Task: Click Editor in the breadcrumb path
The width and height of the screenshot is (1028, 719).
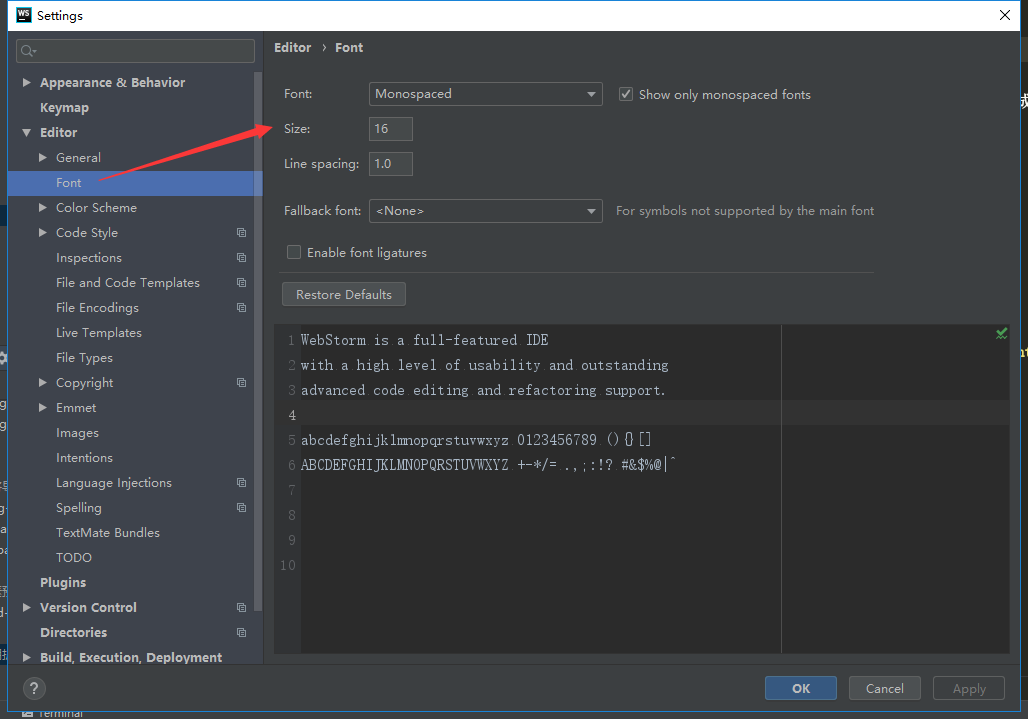Action: click(292, 47)
